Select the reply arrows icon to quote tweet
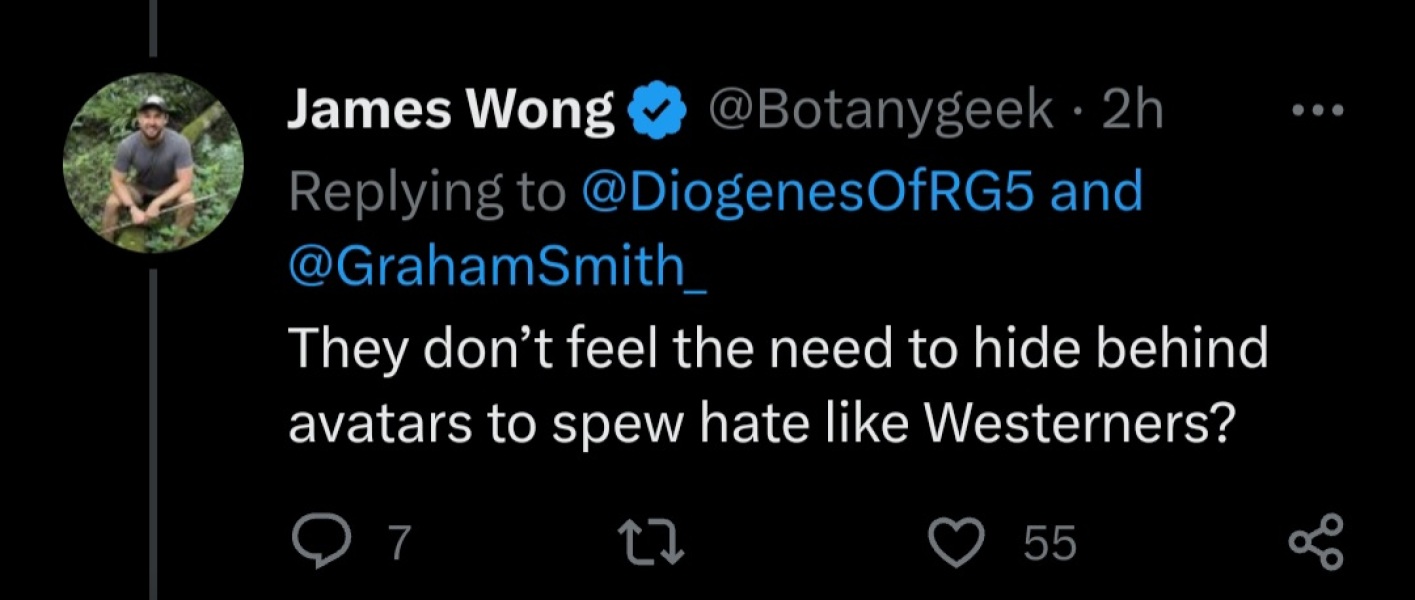The width and height of the screenshot is (1415, 600). pos(651,540)
